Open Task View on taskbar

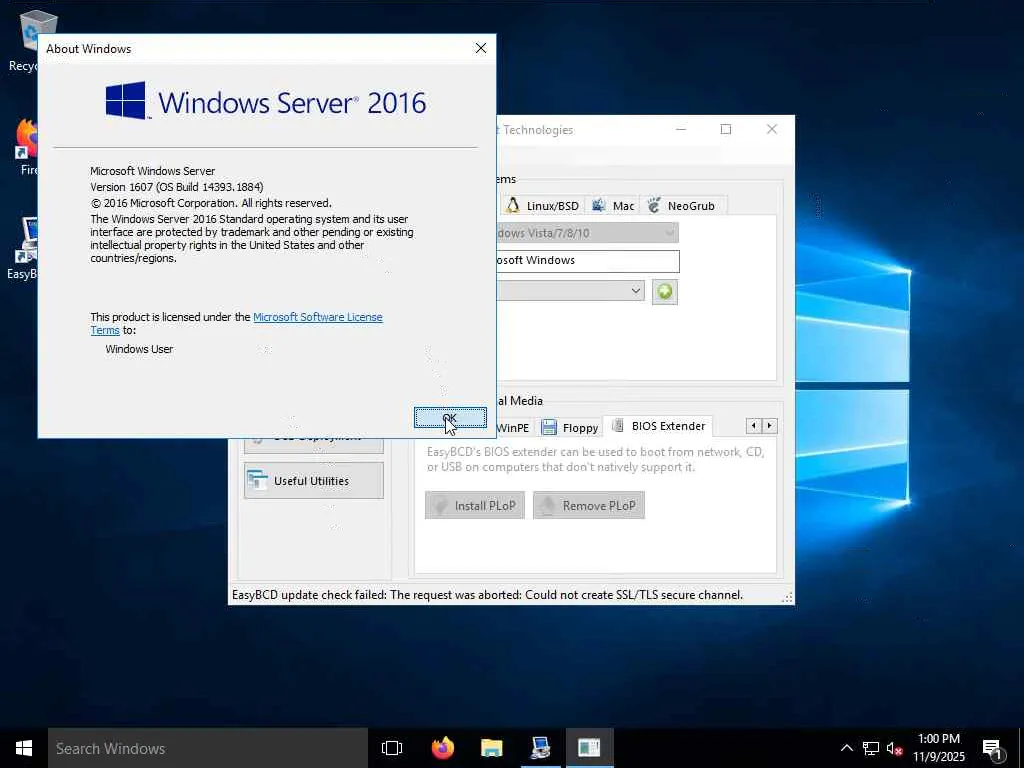point(392,748)
